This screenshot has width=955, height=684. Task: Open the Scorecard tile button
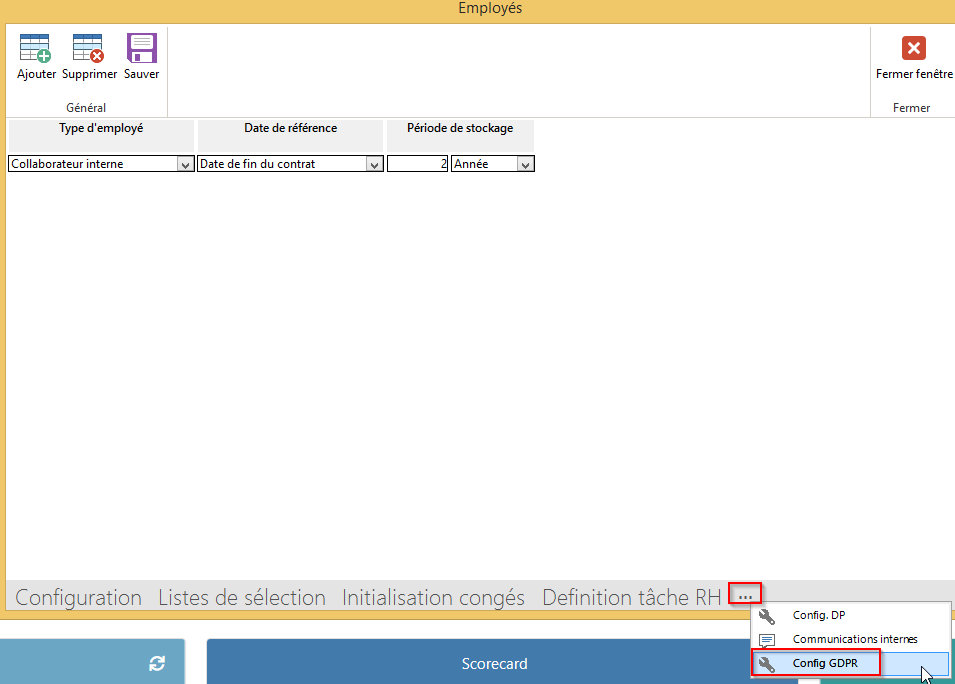point(494,663)
